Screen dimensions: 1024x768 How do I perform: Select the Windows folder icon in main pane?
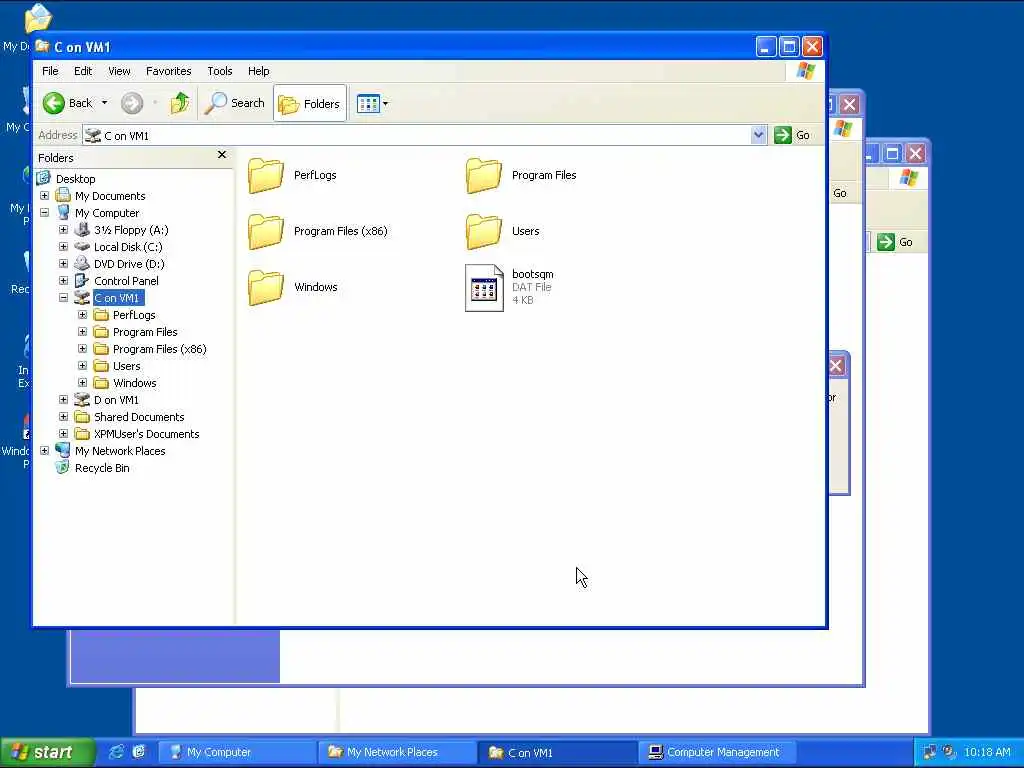[265, 287]
